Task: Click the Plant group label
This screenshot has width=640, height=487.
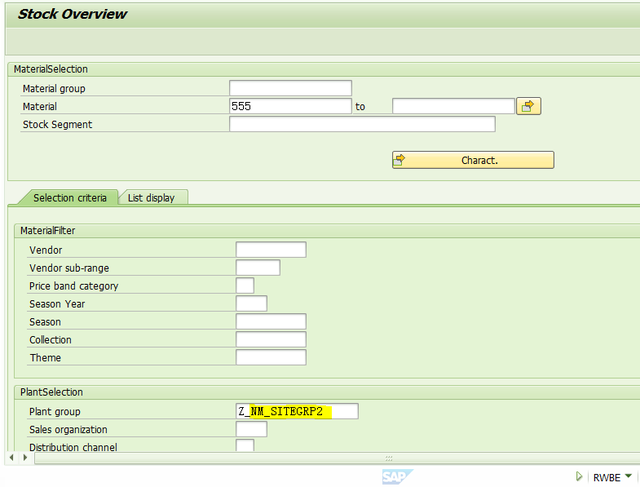Action: click(55, 412)
